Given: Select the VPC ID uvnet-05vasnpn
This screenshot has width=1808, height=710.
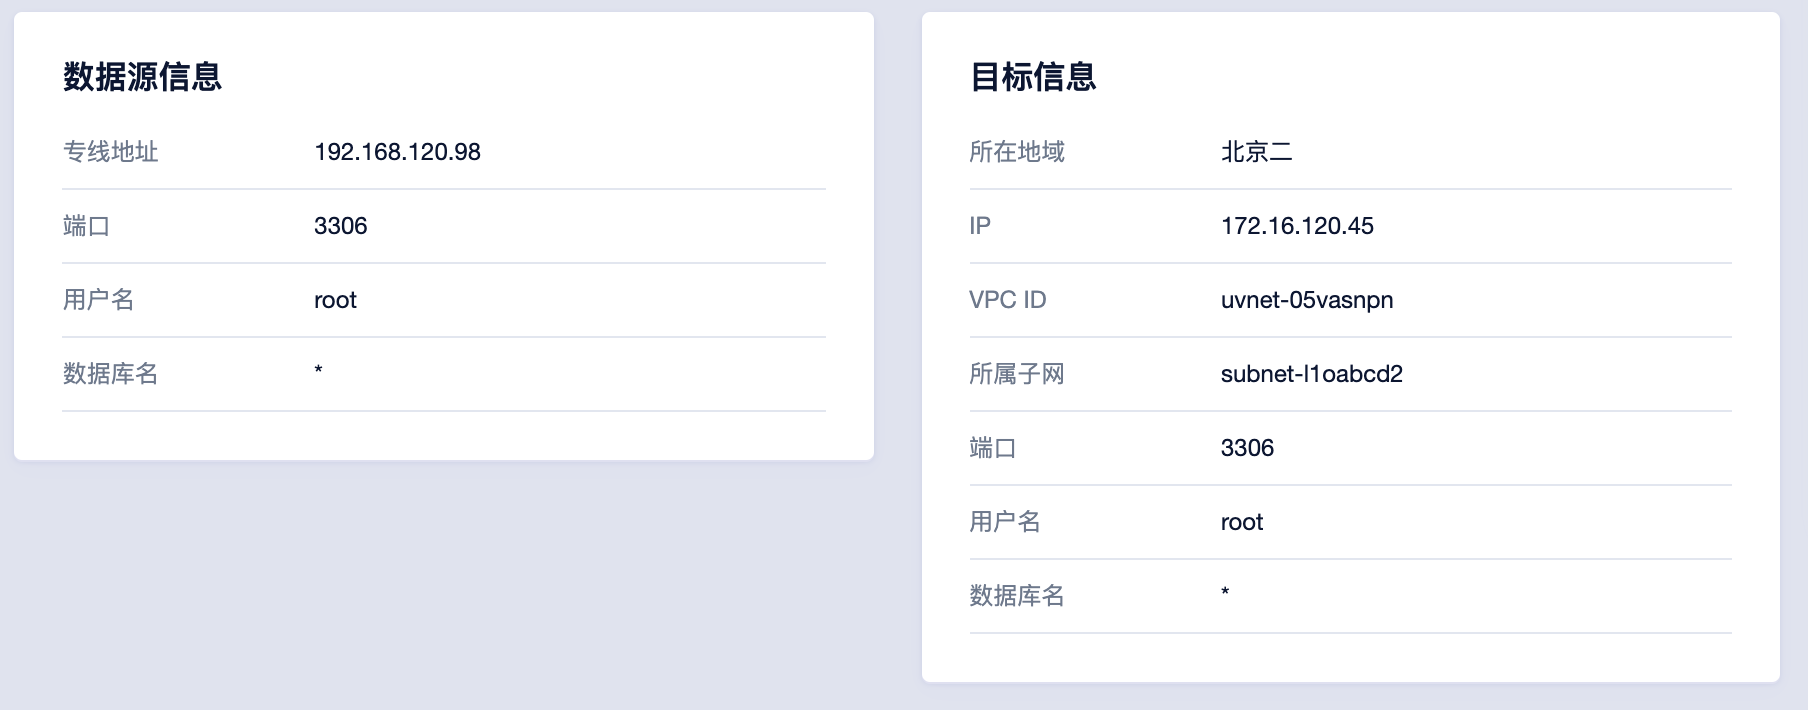Looking at the screenshot, I should [1306, 300].
